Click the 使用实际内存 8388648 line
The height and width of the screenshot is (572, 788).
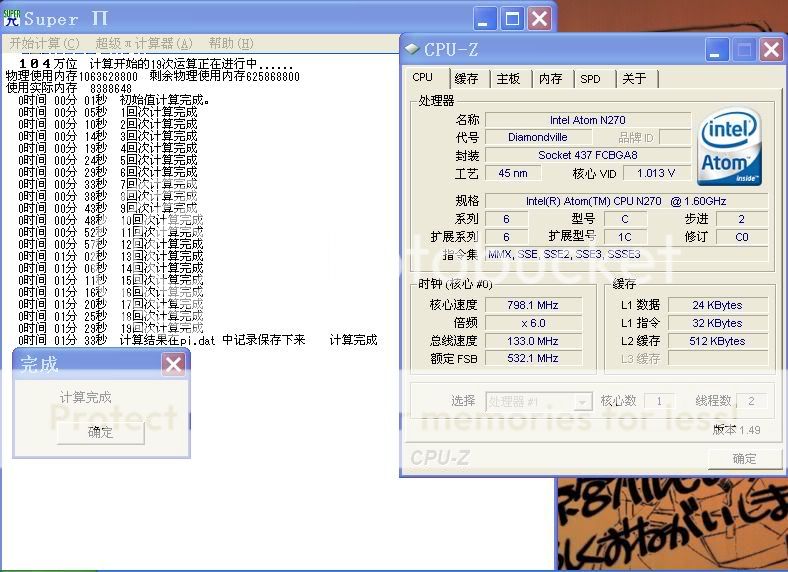[69, 88]
